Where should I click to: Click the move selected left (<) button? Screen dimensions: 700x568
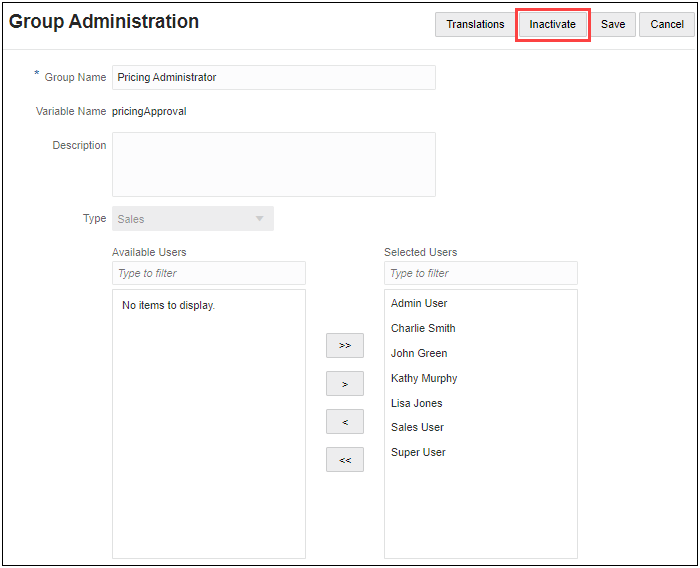(345, 422)
